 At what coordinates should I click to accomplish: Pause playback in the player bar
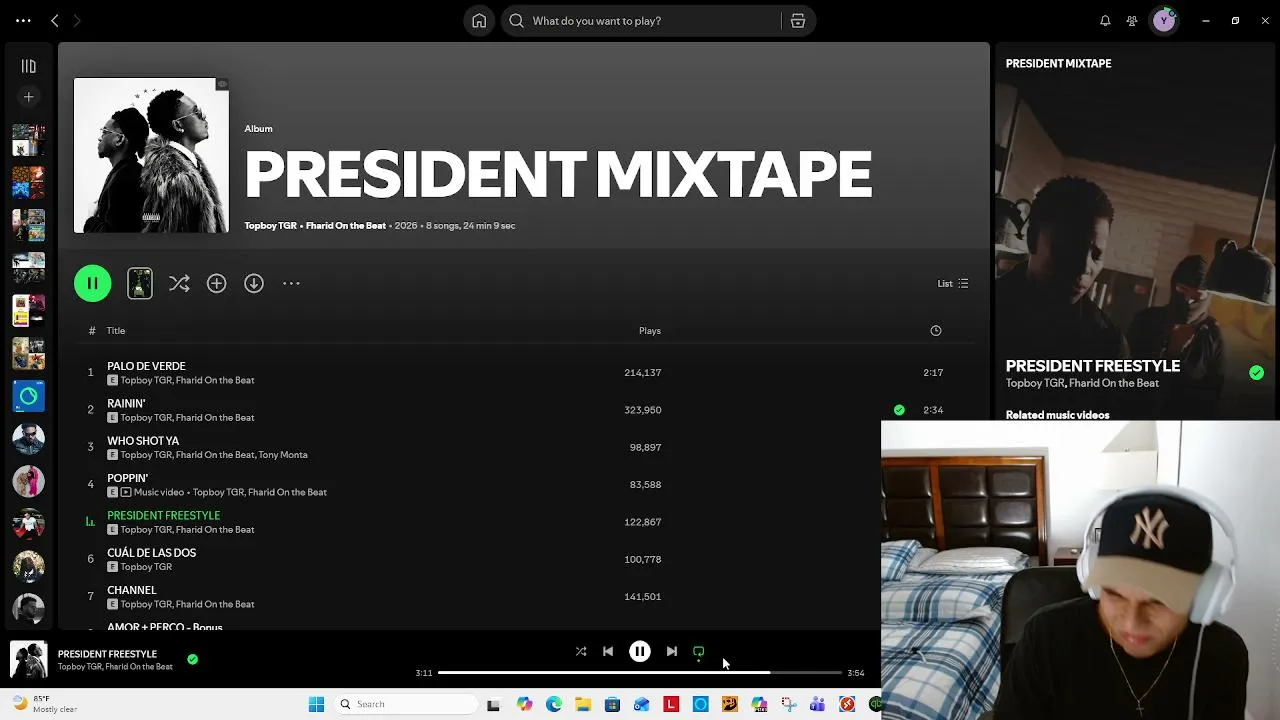[640, 652]
